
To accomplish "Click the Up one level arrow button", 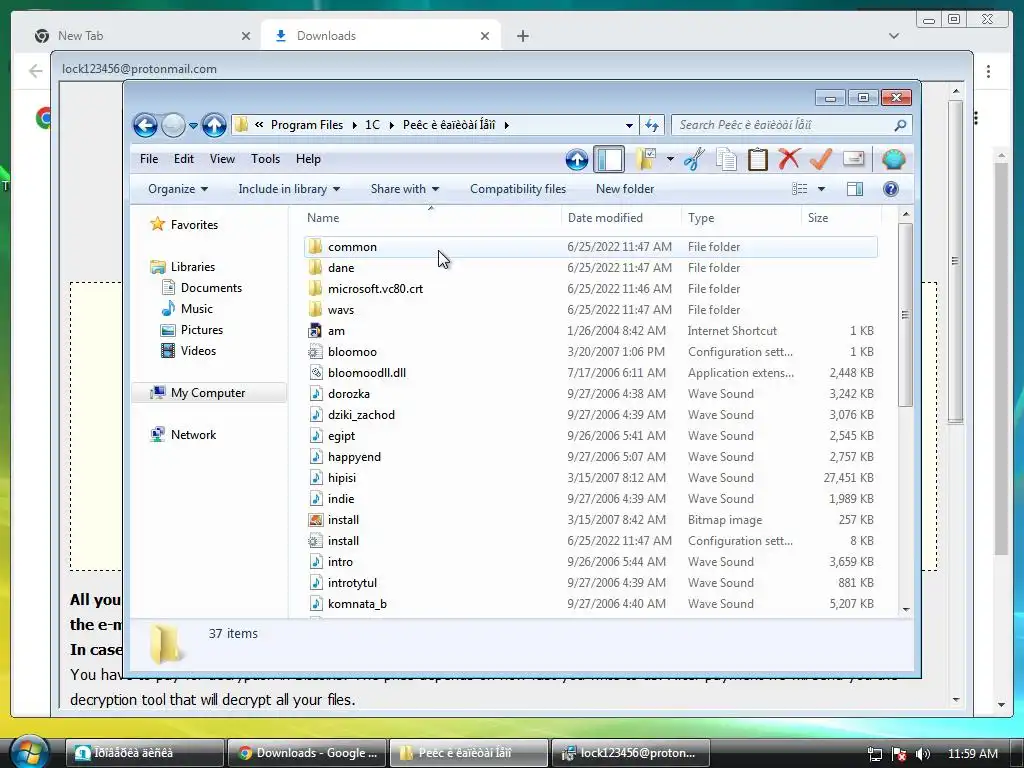I will click(214, 125).
